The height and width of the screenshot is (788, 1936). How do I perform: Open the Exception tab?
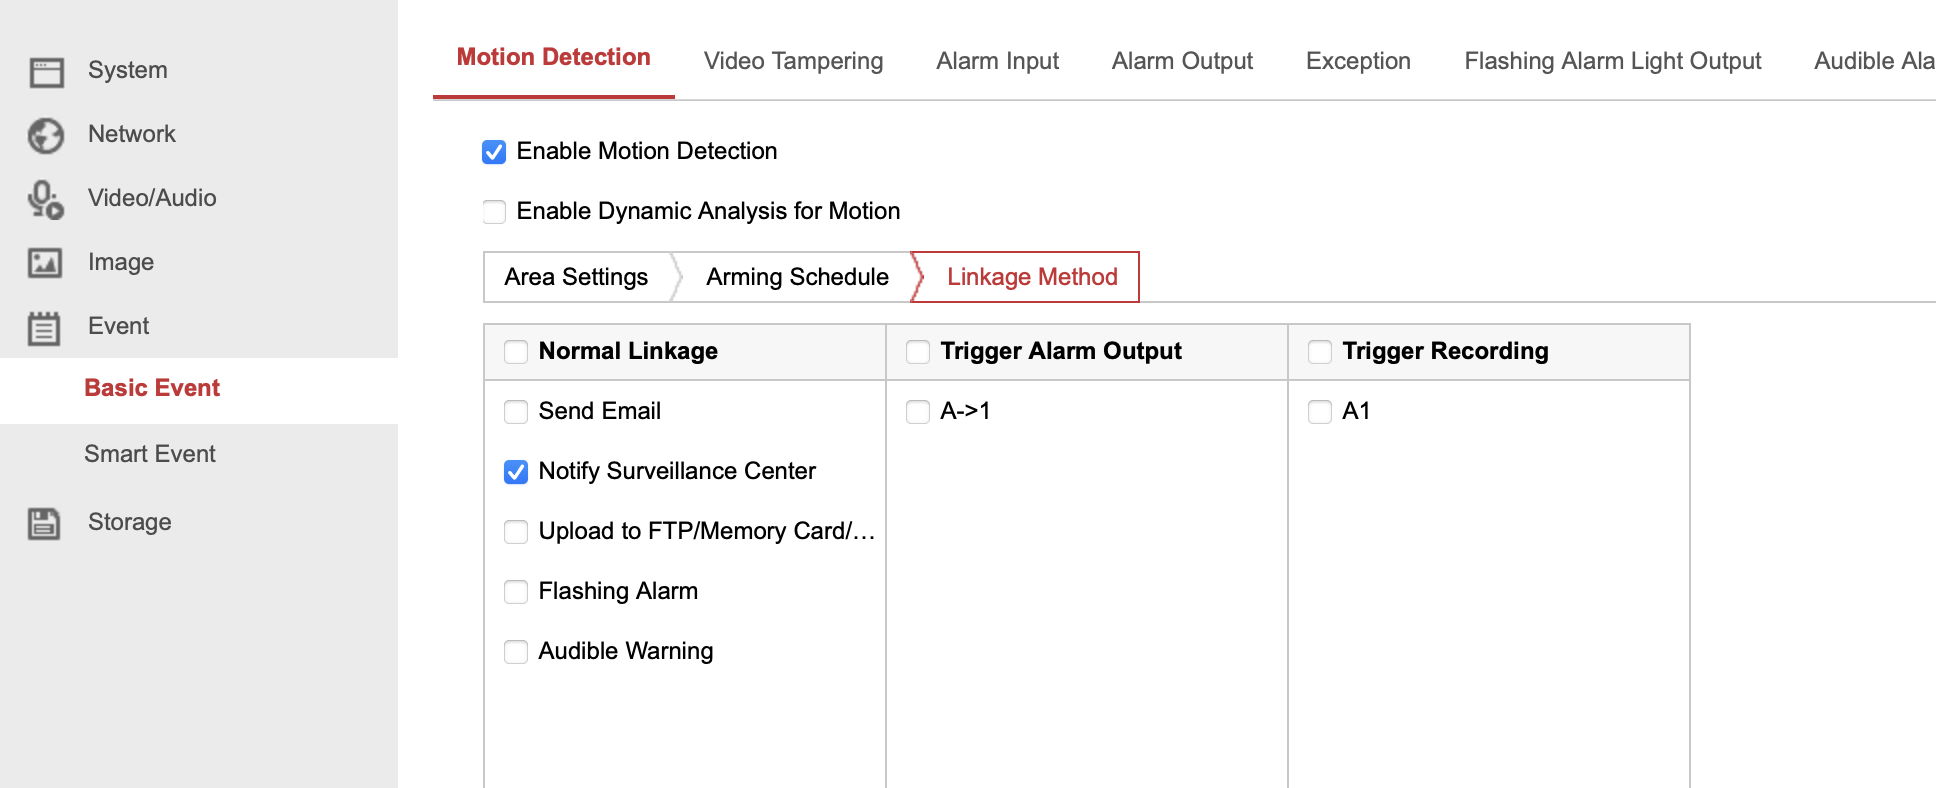[1357, 61]
